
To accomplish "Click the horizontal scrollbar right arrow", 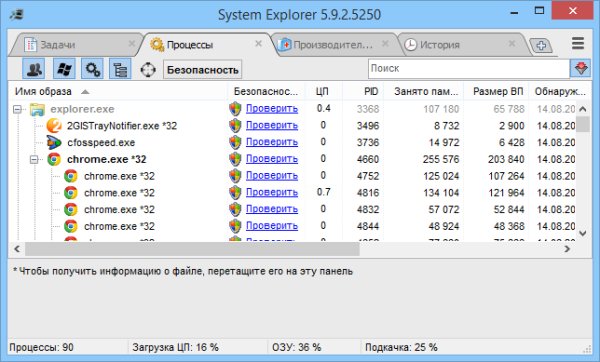I will pos(567,249).
